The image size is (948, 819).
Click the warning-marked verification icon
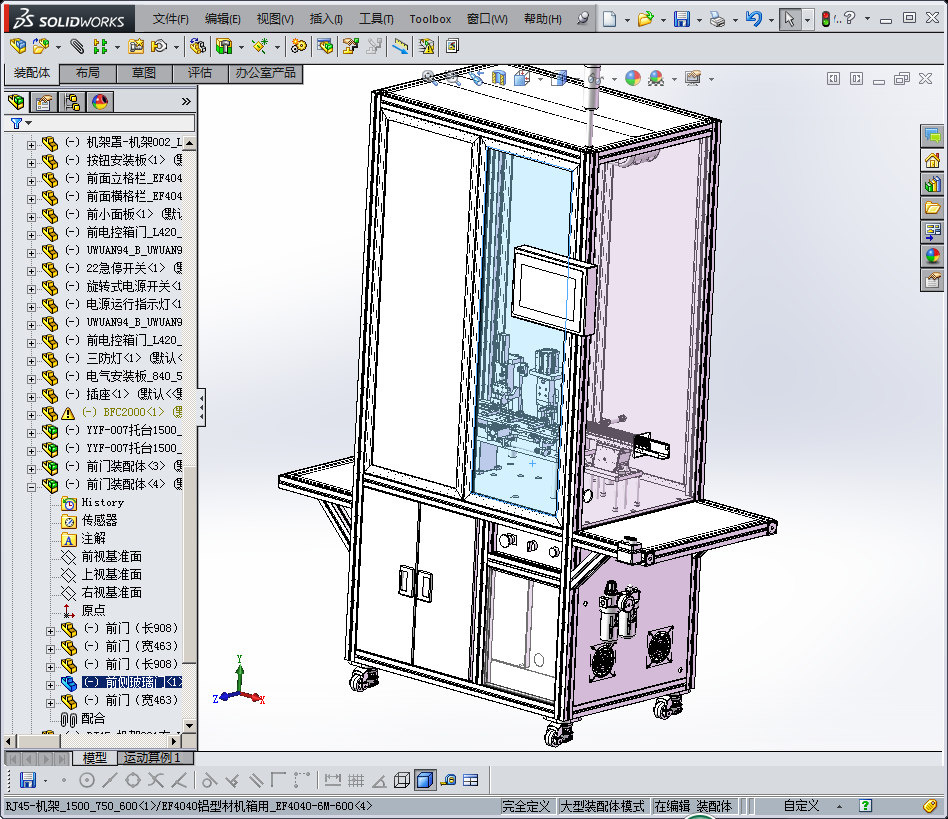pos(426,46)
